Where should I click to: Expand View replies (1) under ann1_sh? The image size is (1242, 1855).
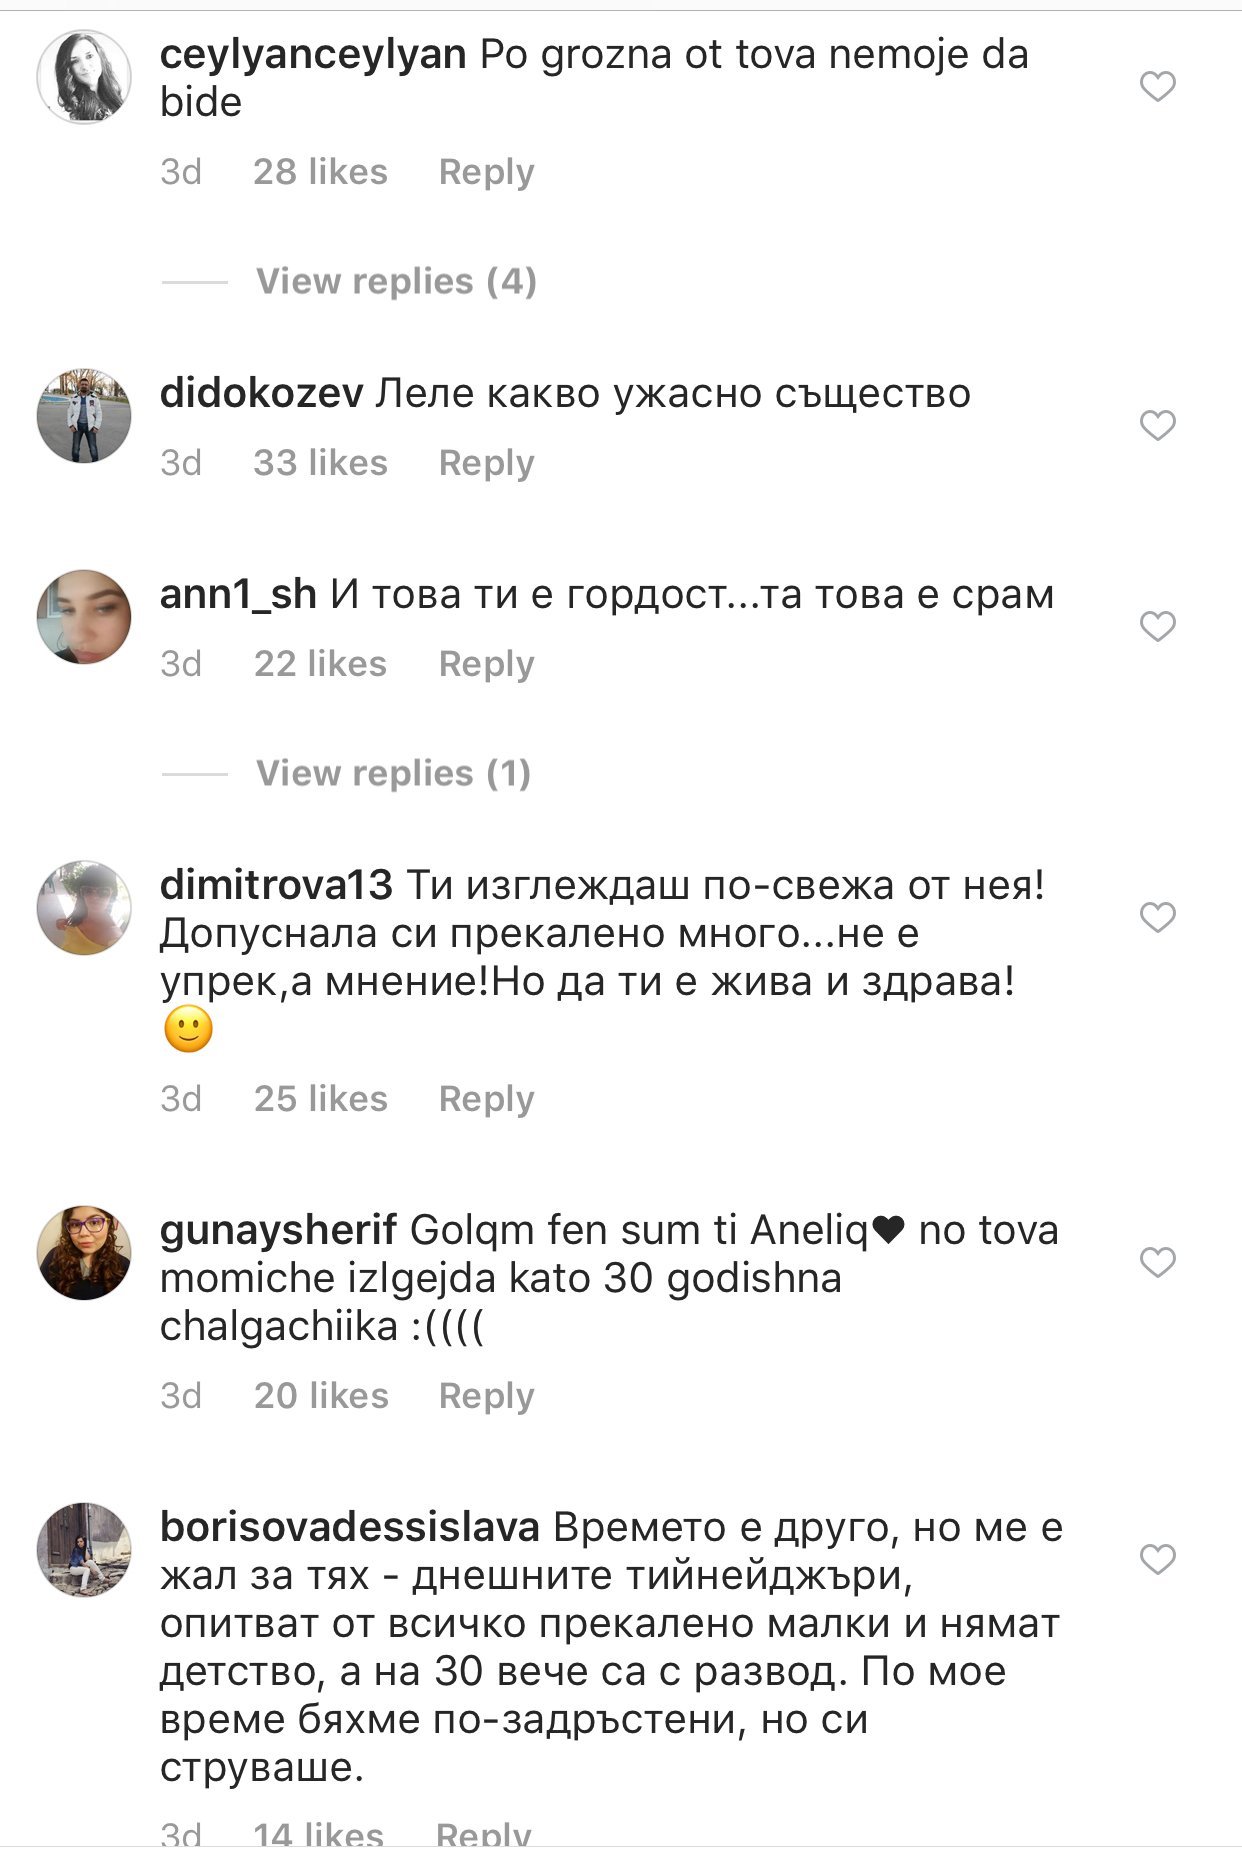[x=393, y=773]
